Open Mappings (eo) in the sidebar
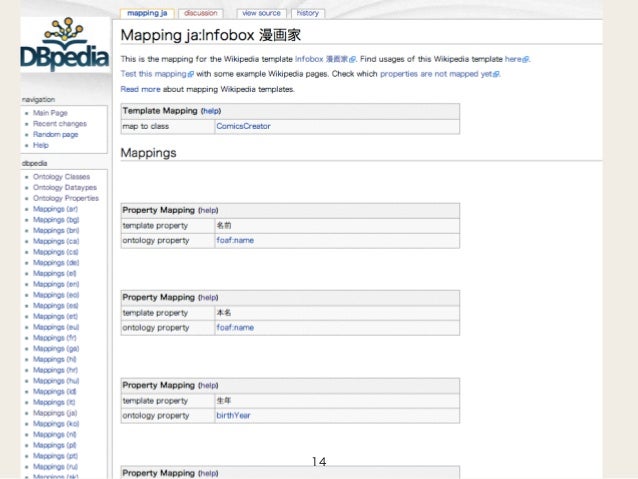This screenshot has height=479, width=638. [x=56, y=295]
